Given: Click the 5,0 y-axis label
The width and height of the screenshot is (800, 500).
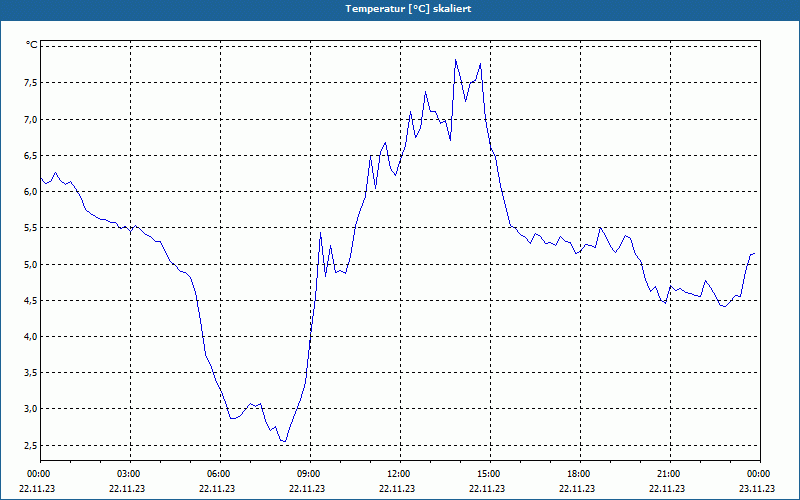Looking at the screenshot, I should 32,264.
